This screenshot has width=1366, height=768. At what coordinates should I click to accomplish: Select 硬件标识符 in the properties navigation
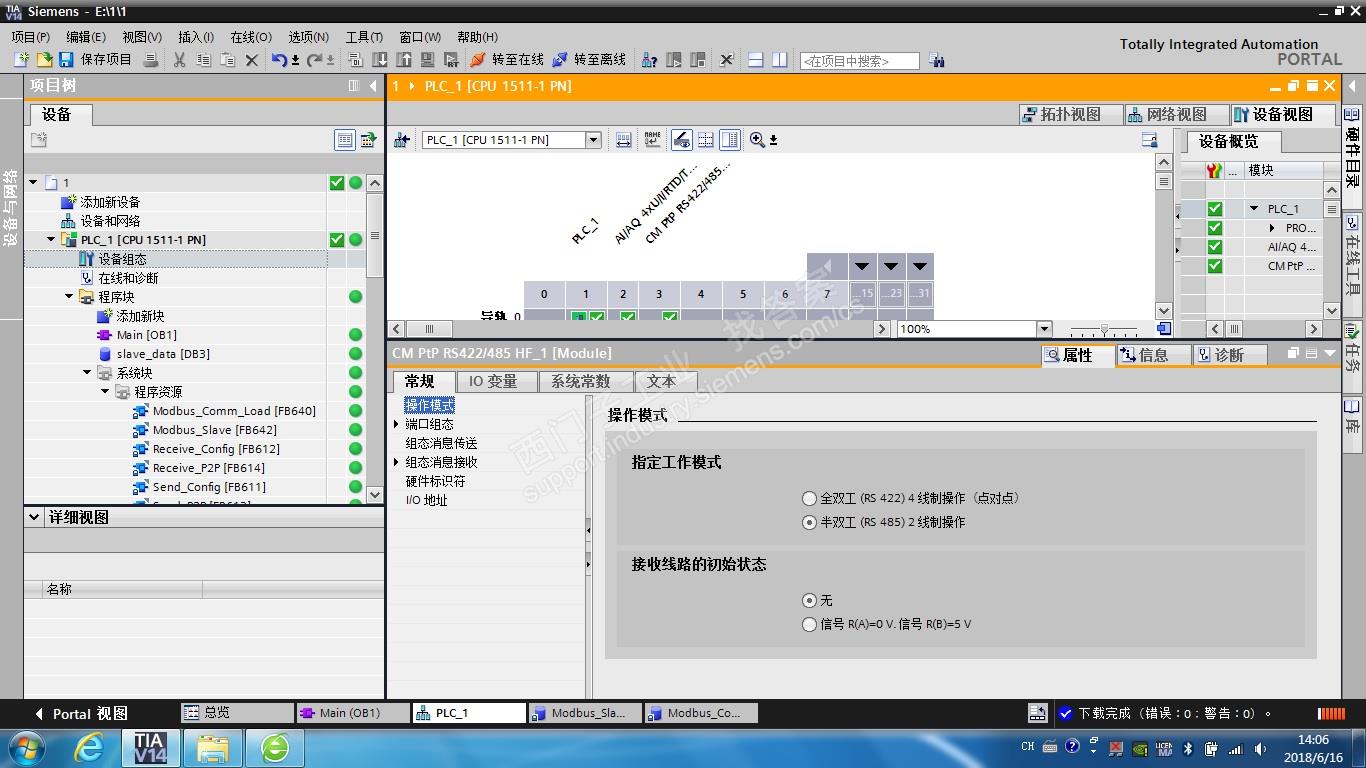[435, 482]
